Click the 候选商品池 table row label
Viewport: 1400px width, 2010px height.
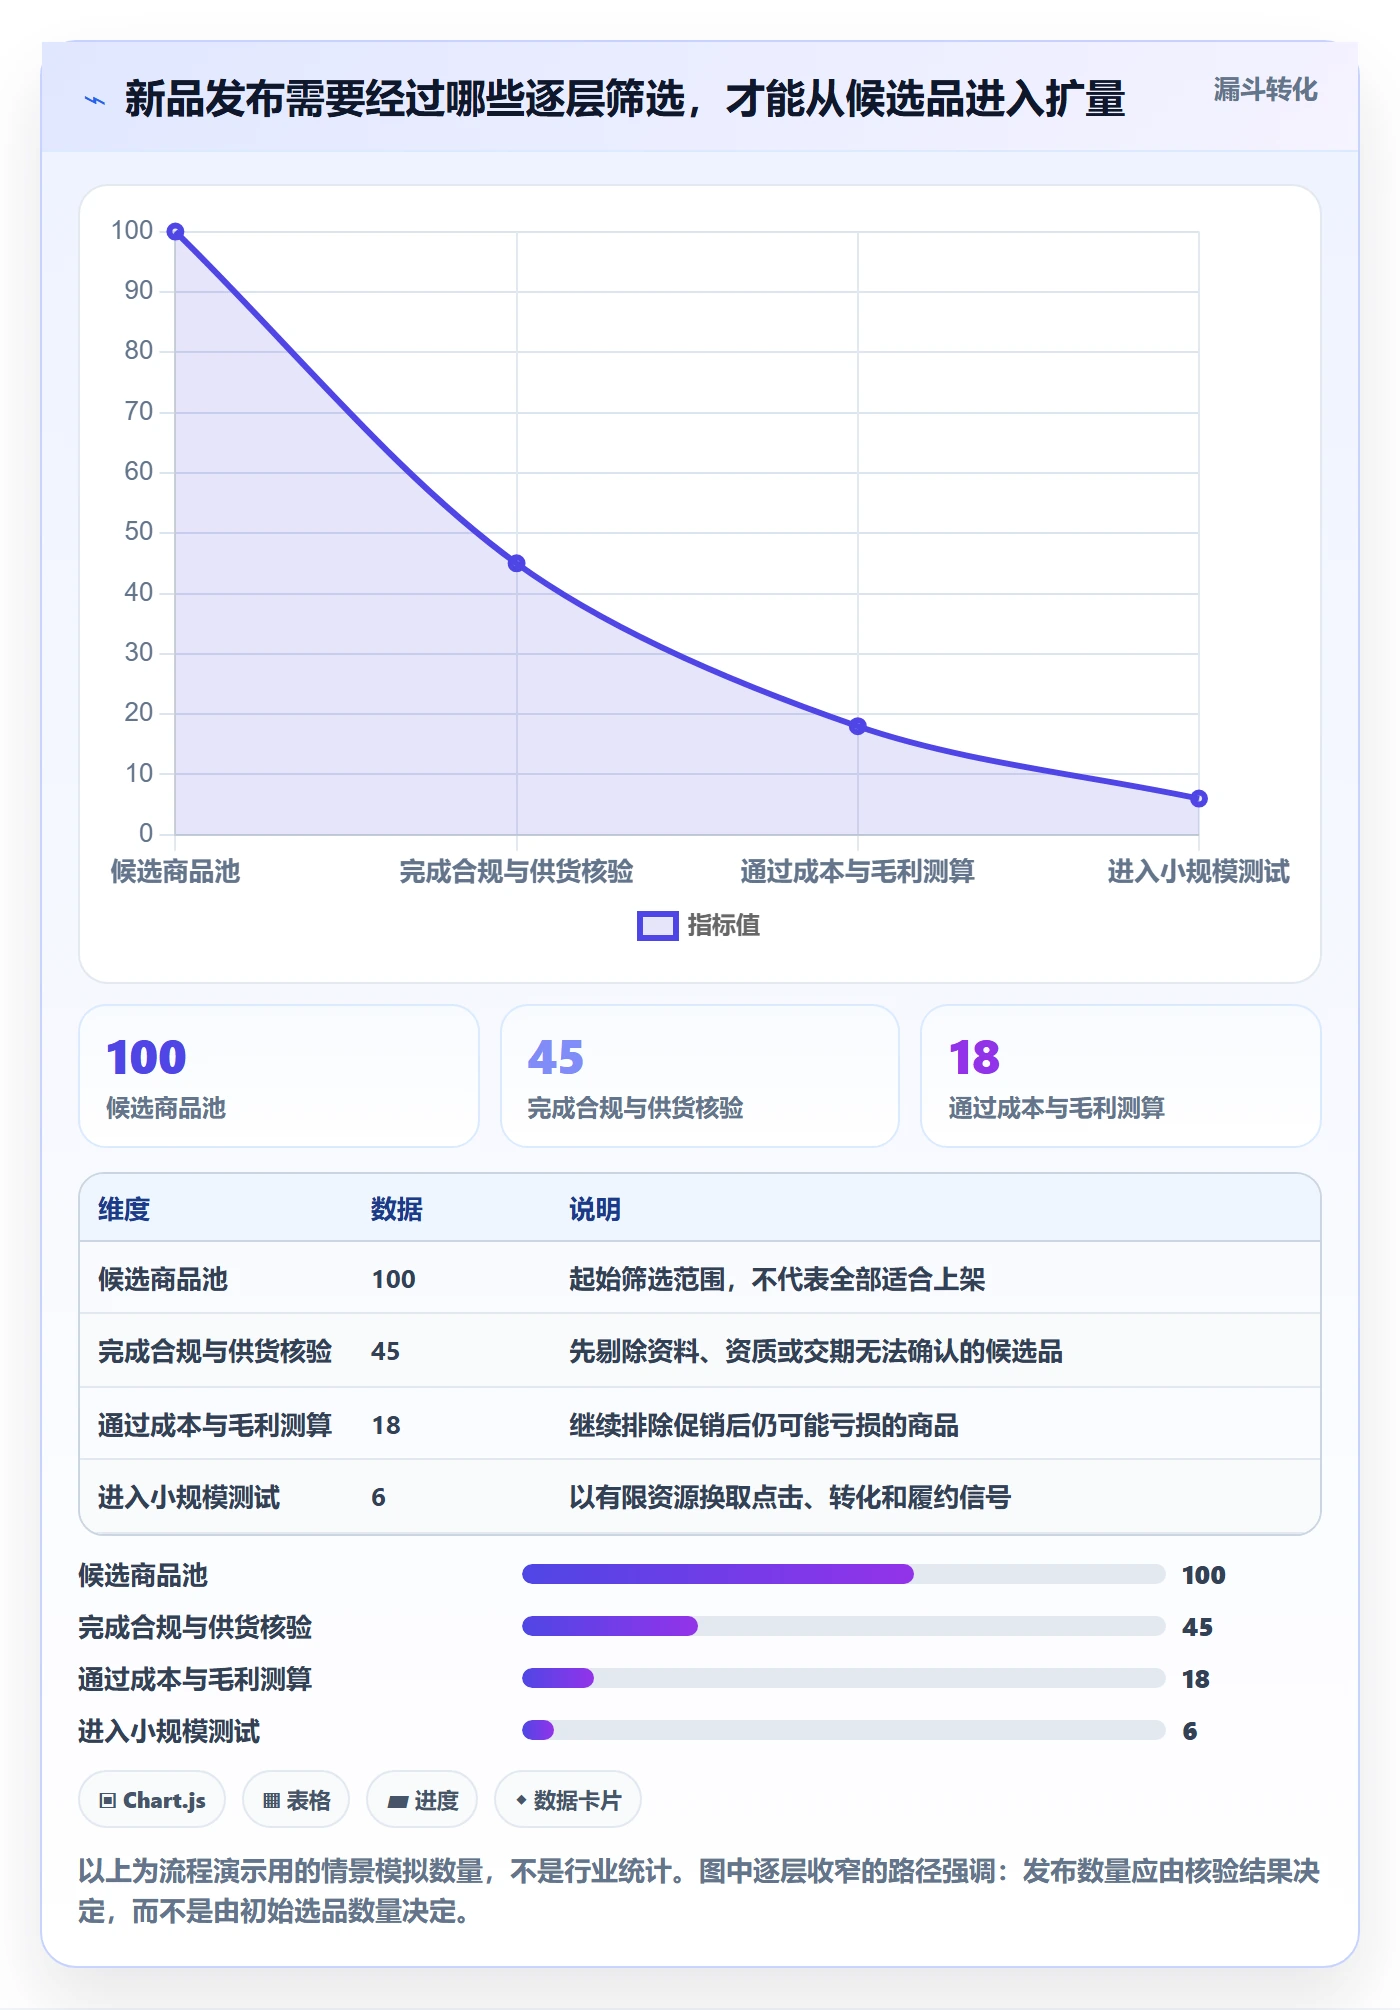point(163,1279)
